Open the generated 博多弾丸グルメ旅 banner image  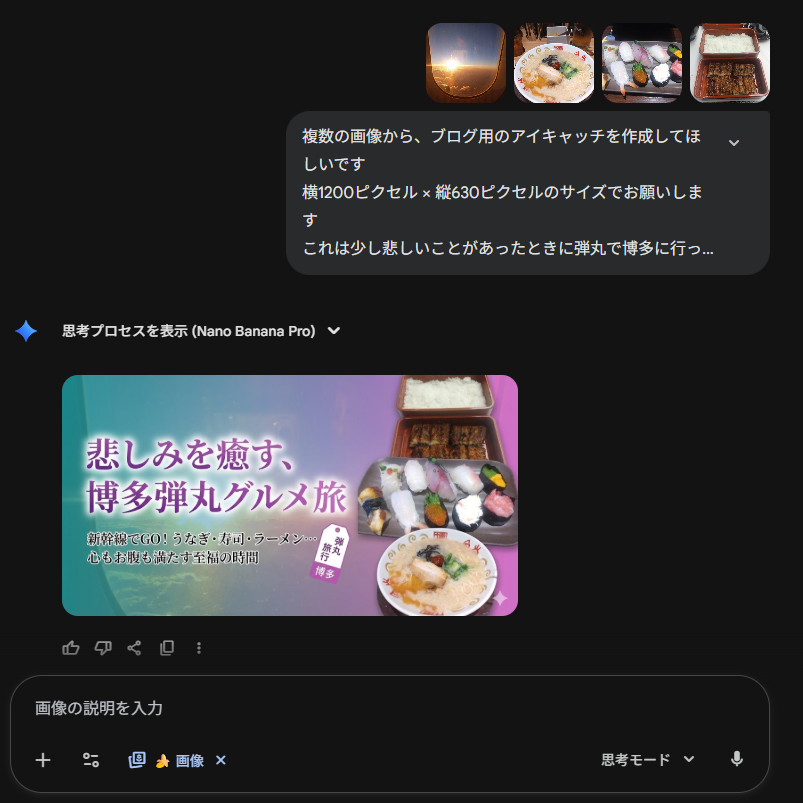coord(290,495)
